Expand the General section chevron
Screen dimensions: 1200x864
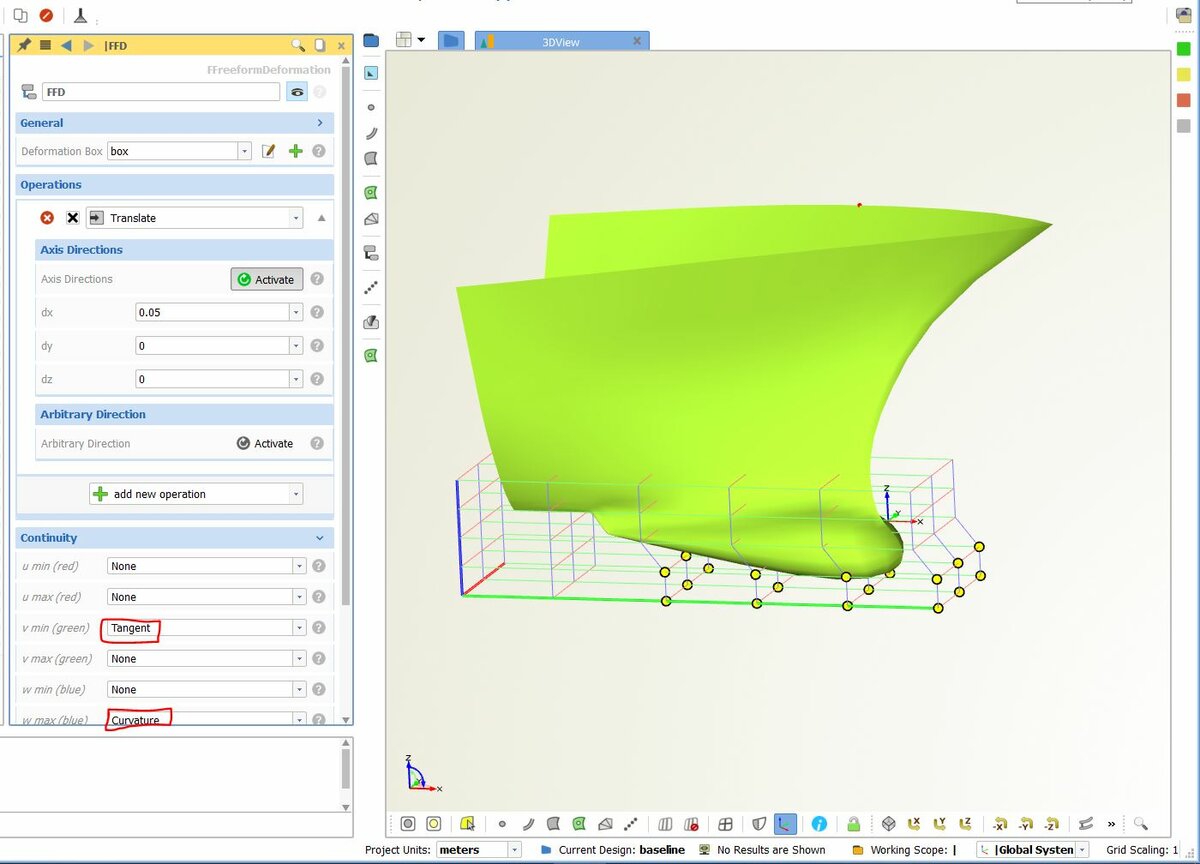tap(320, 123)
